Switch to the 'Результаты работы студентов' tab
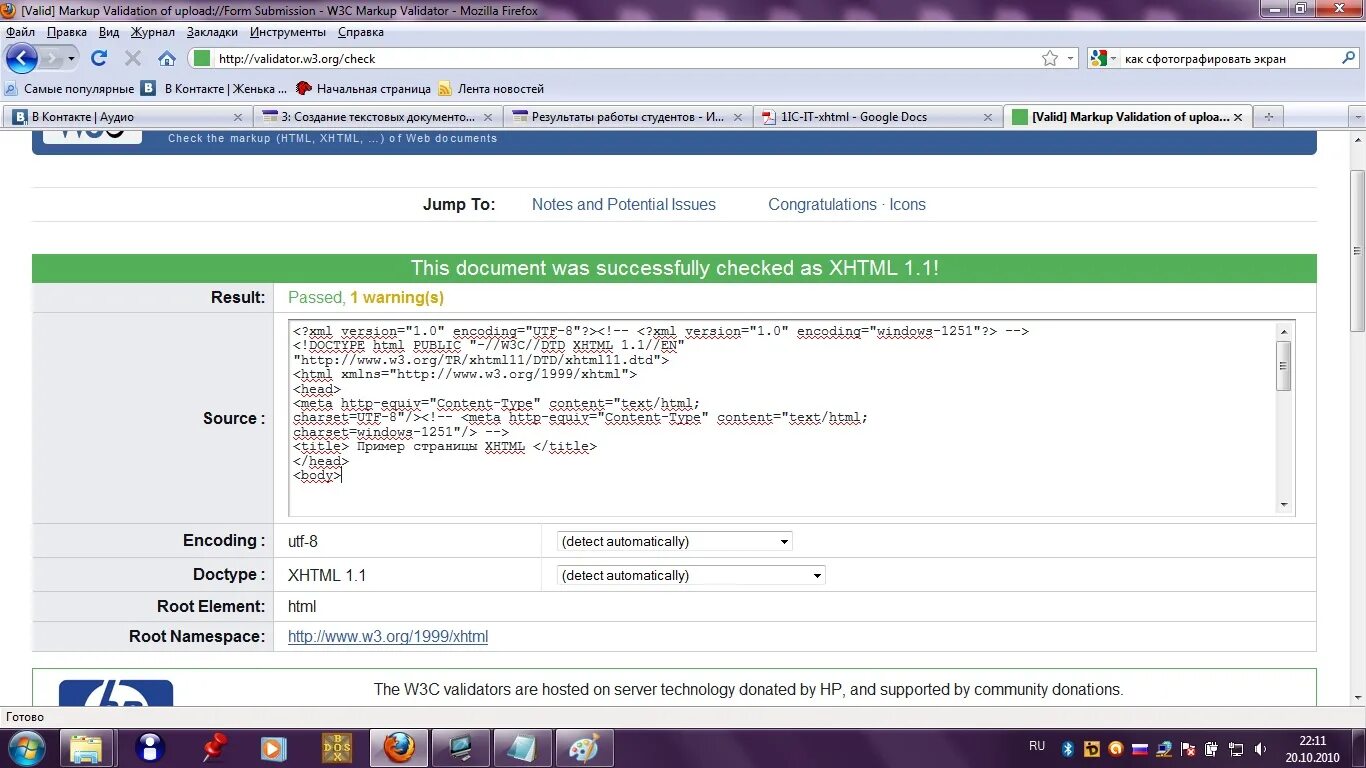The image size is (1366, 768). [628, 117]
